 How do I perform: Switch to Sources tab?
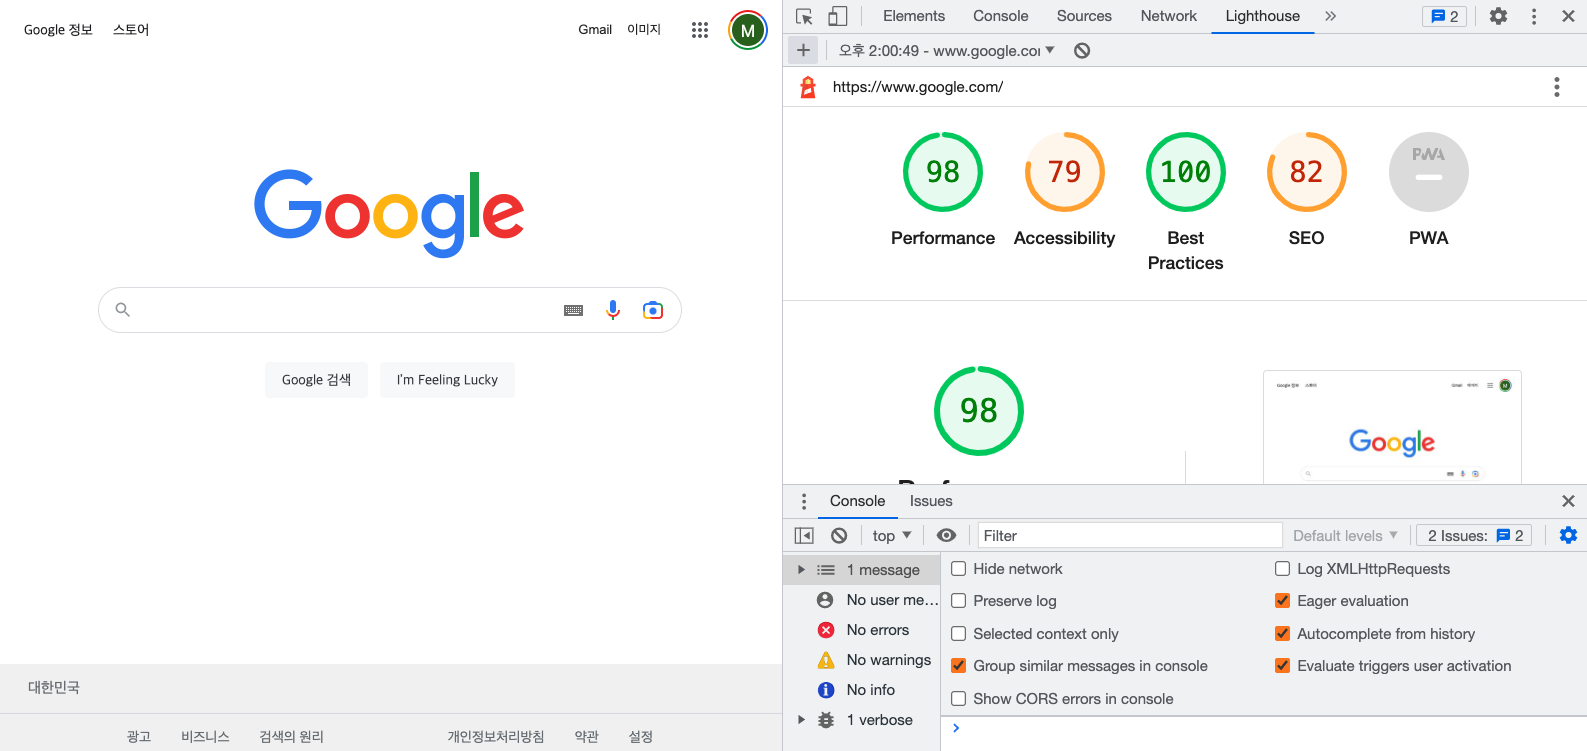[x=1084, y=16]
